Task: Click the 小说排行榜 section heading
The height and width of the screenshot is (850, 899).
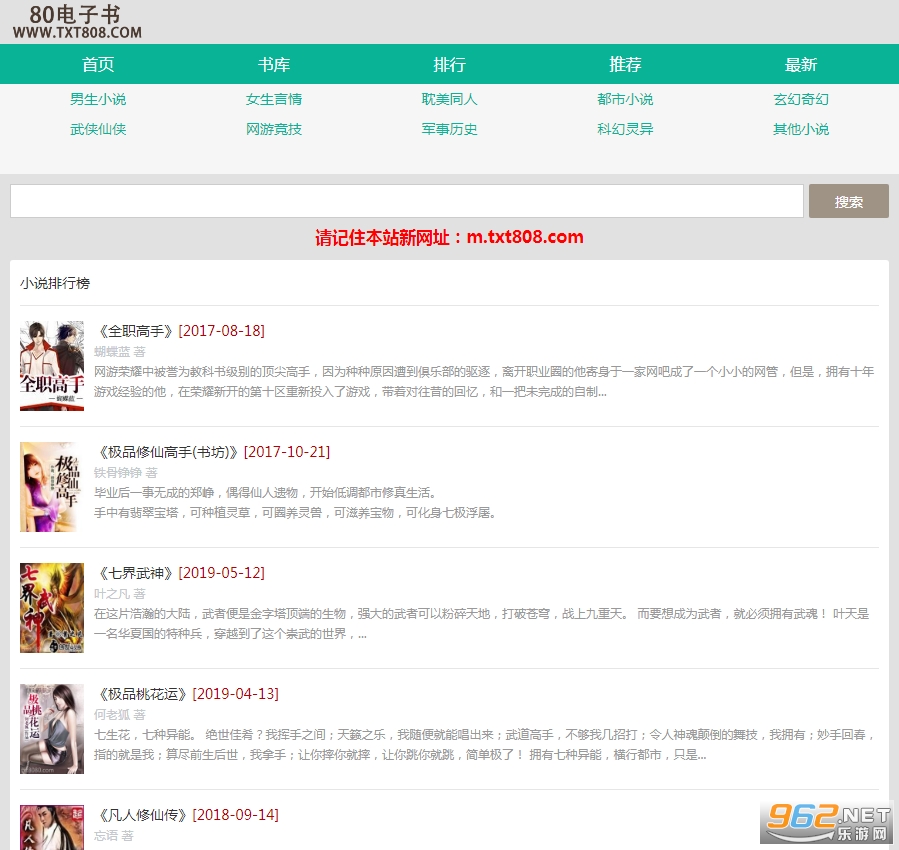Action: coord(55,283)
